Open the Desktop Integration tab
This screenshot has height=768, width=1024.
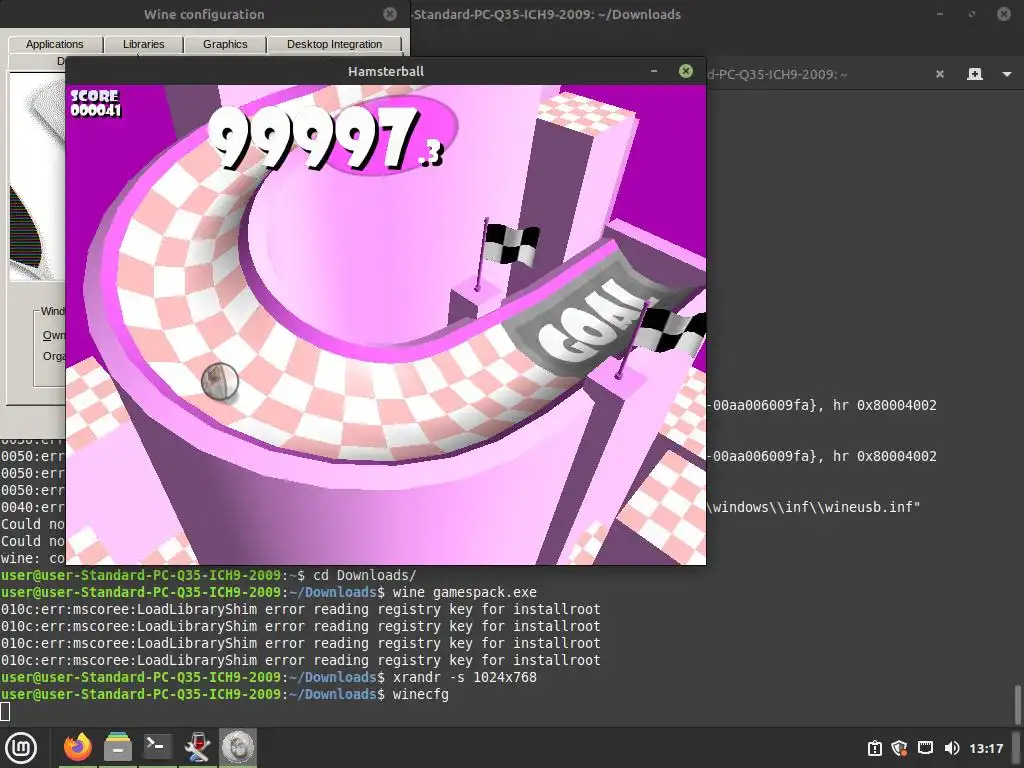click(334, 44)
